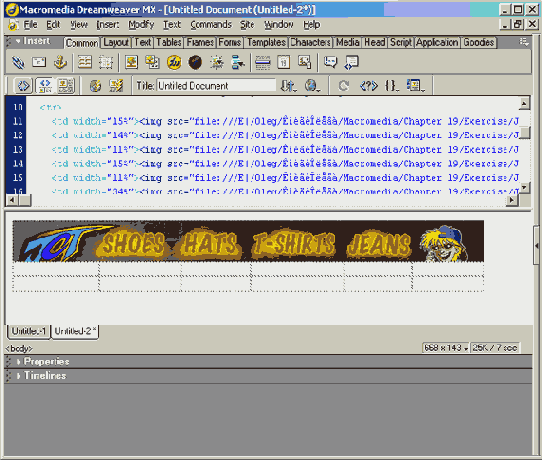This screenshot has width=542, height=460.
Task: Switch to the Layout insert tab
Action: [116, 43]
